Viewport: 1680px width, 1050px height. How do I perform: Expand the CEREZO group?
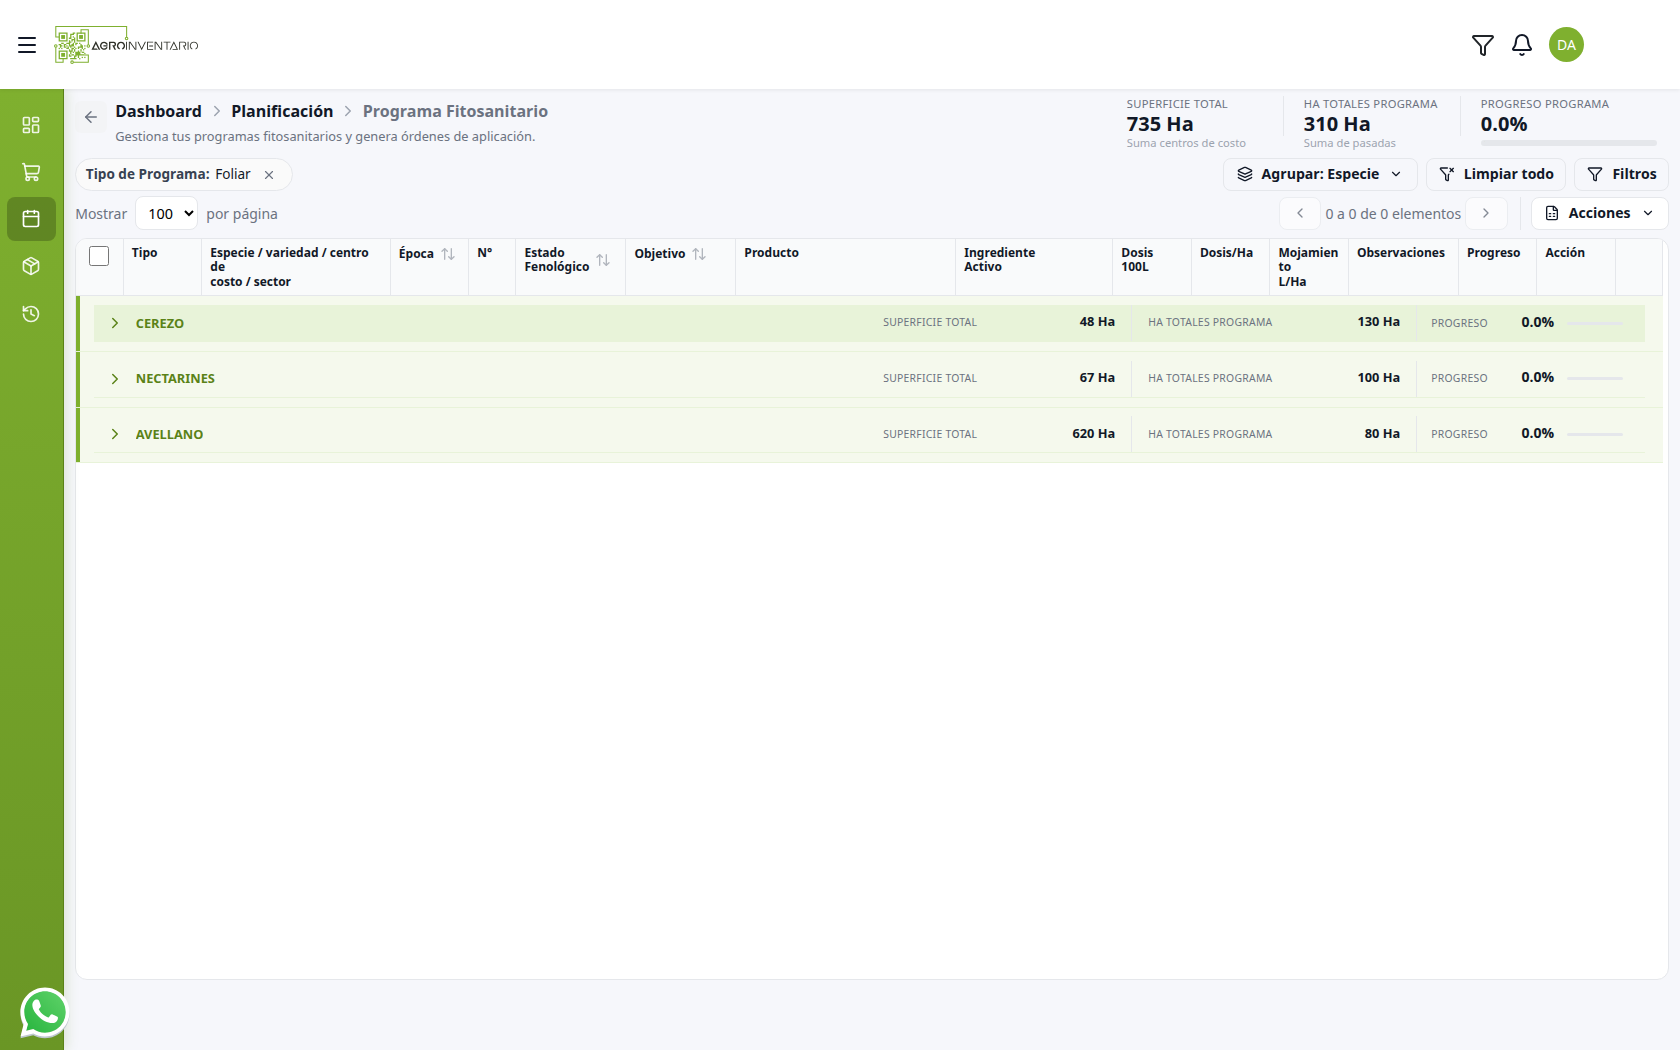115,323
